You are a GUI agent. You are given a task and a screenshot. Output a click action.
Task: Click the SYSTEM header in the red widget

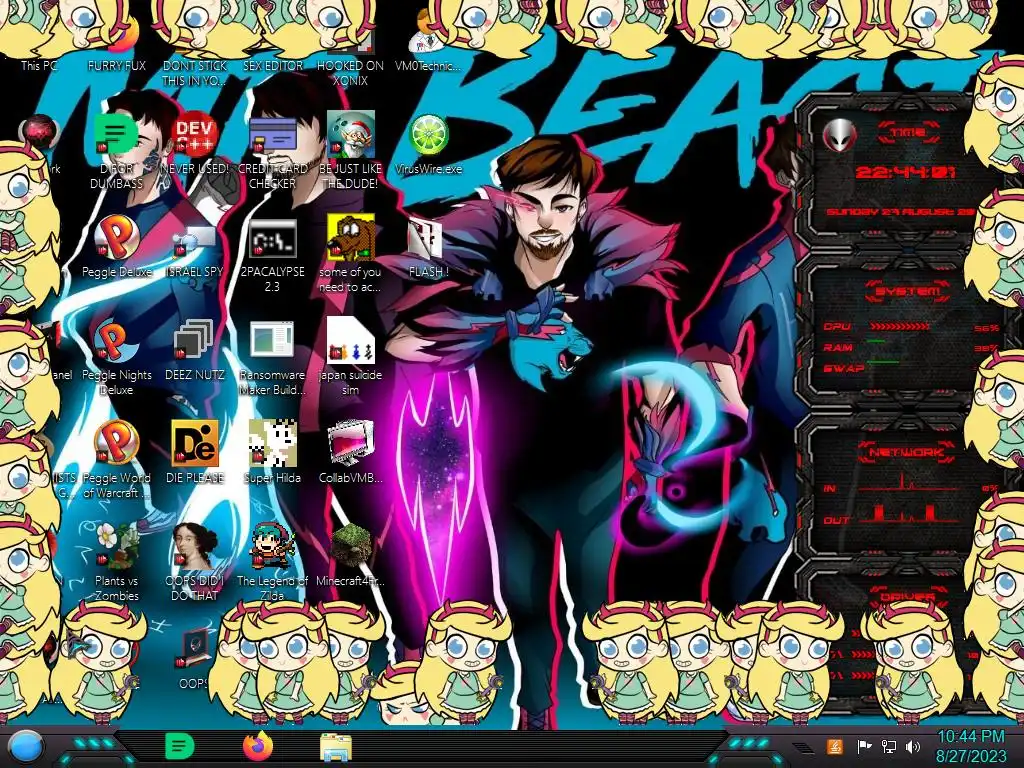[908, 291]
